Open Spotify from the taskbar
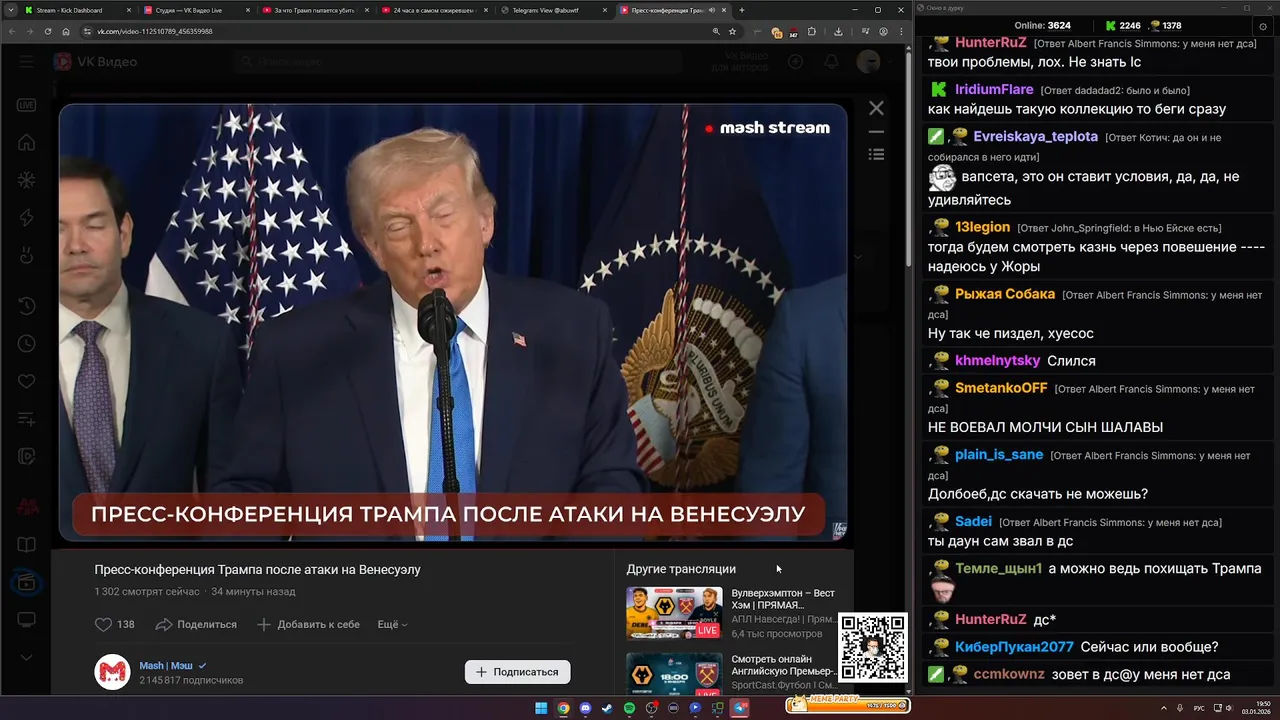This screenshot has height=720, width=1280. pyautogui.click(x=629, y=708)
